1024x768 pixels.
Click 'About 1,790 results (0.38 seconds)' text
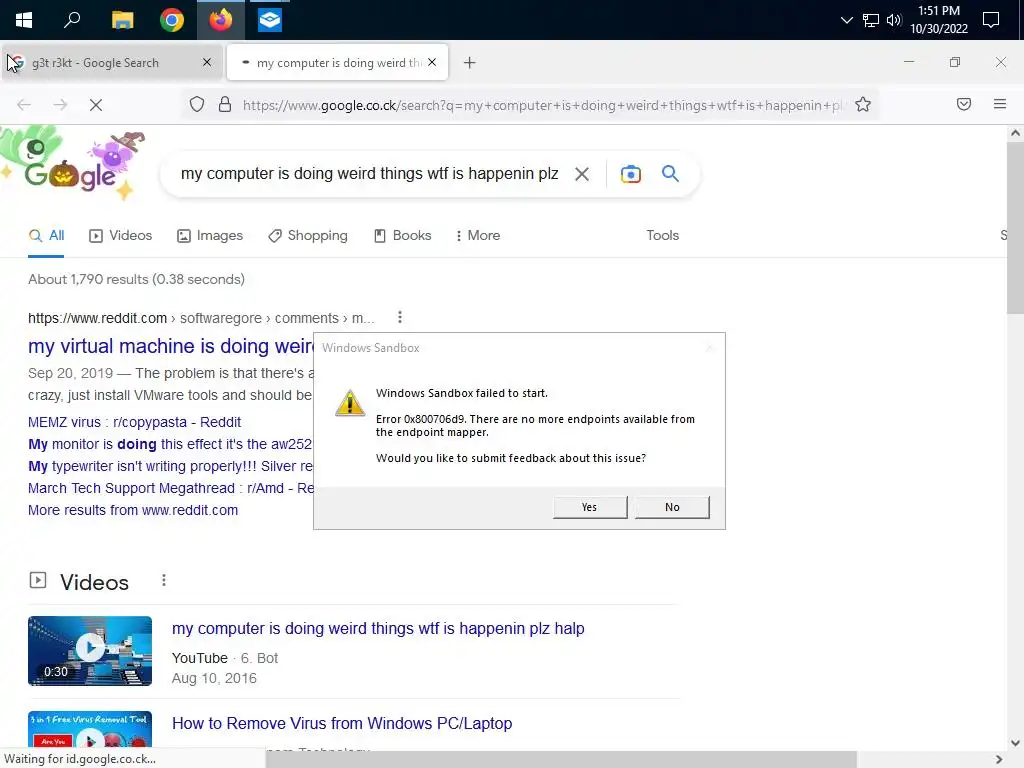(136, 280)
